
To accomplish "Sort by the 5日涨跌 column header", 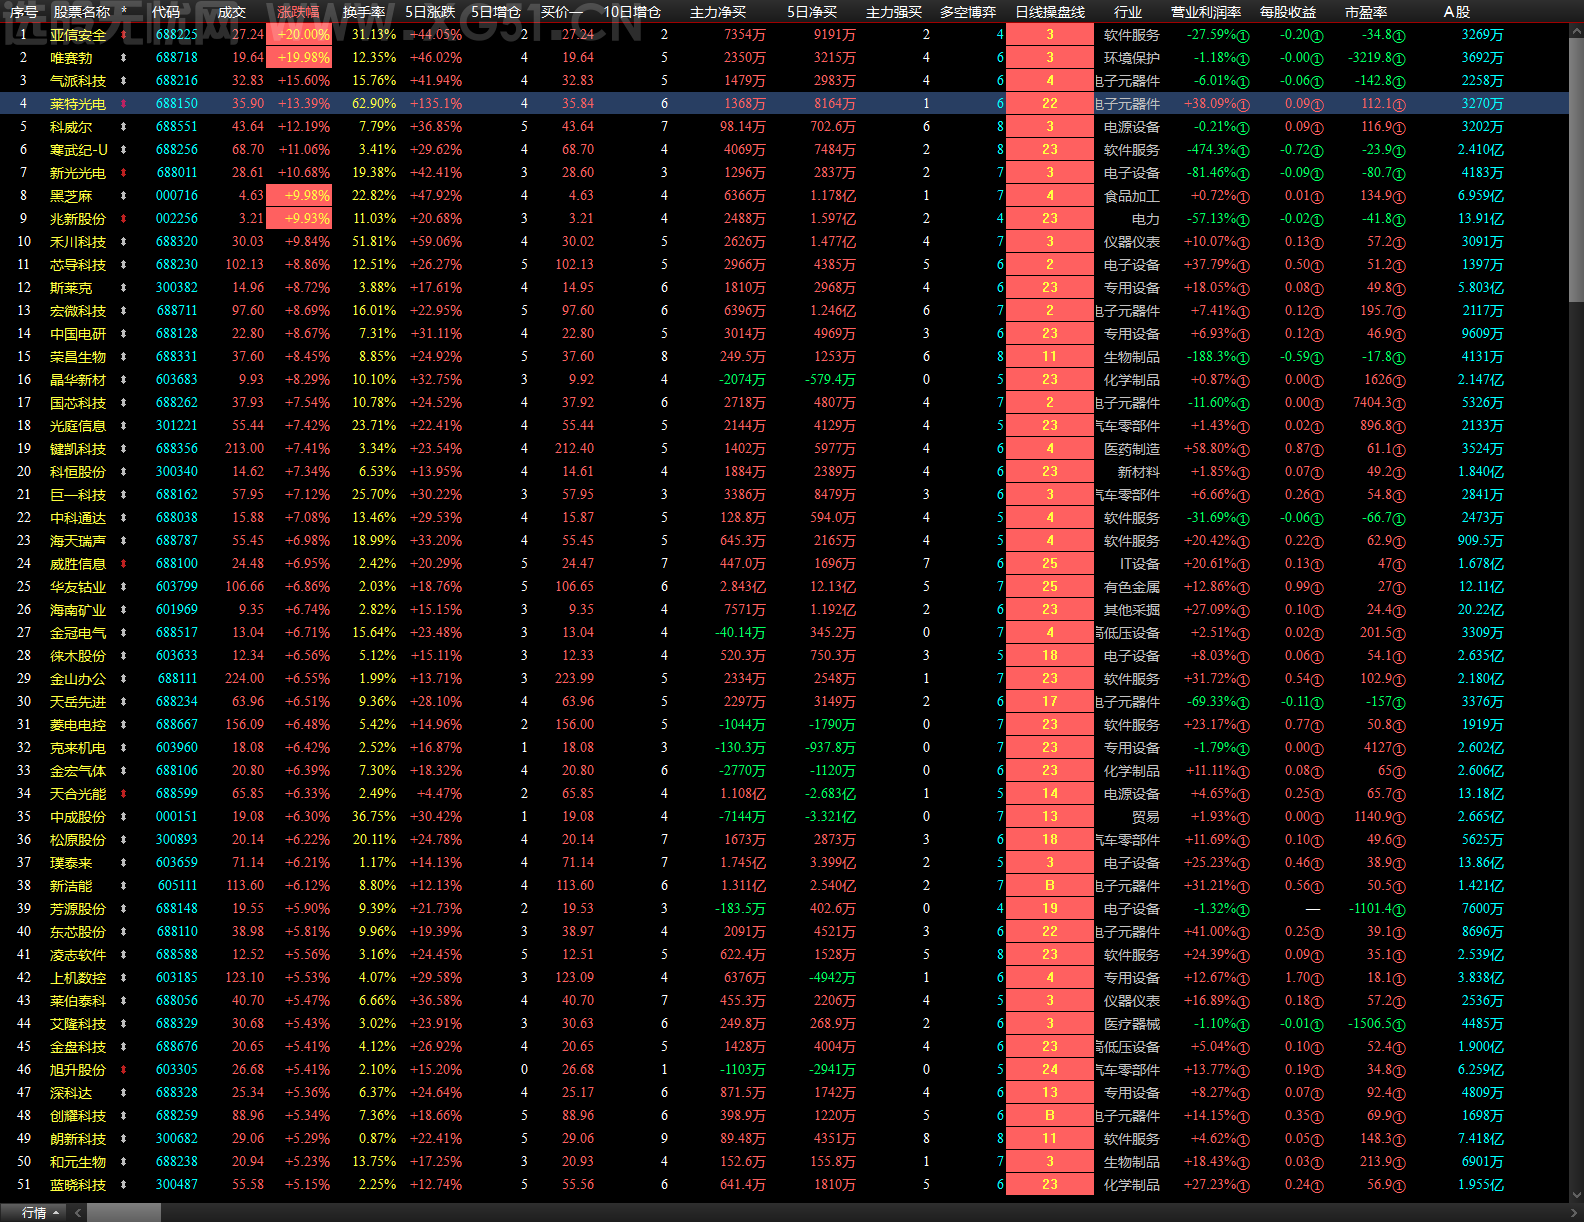I will click(x=430, y=12).
